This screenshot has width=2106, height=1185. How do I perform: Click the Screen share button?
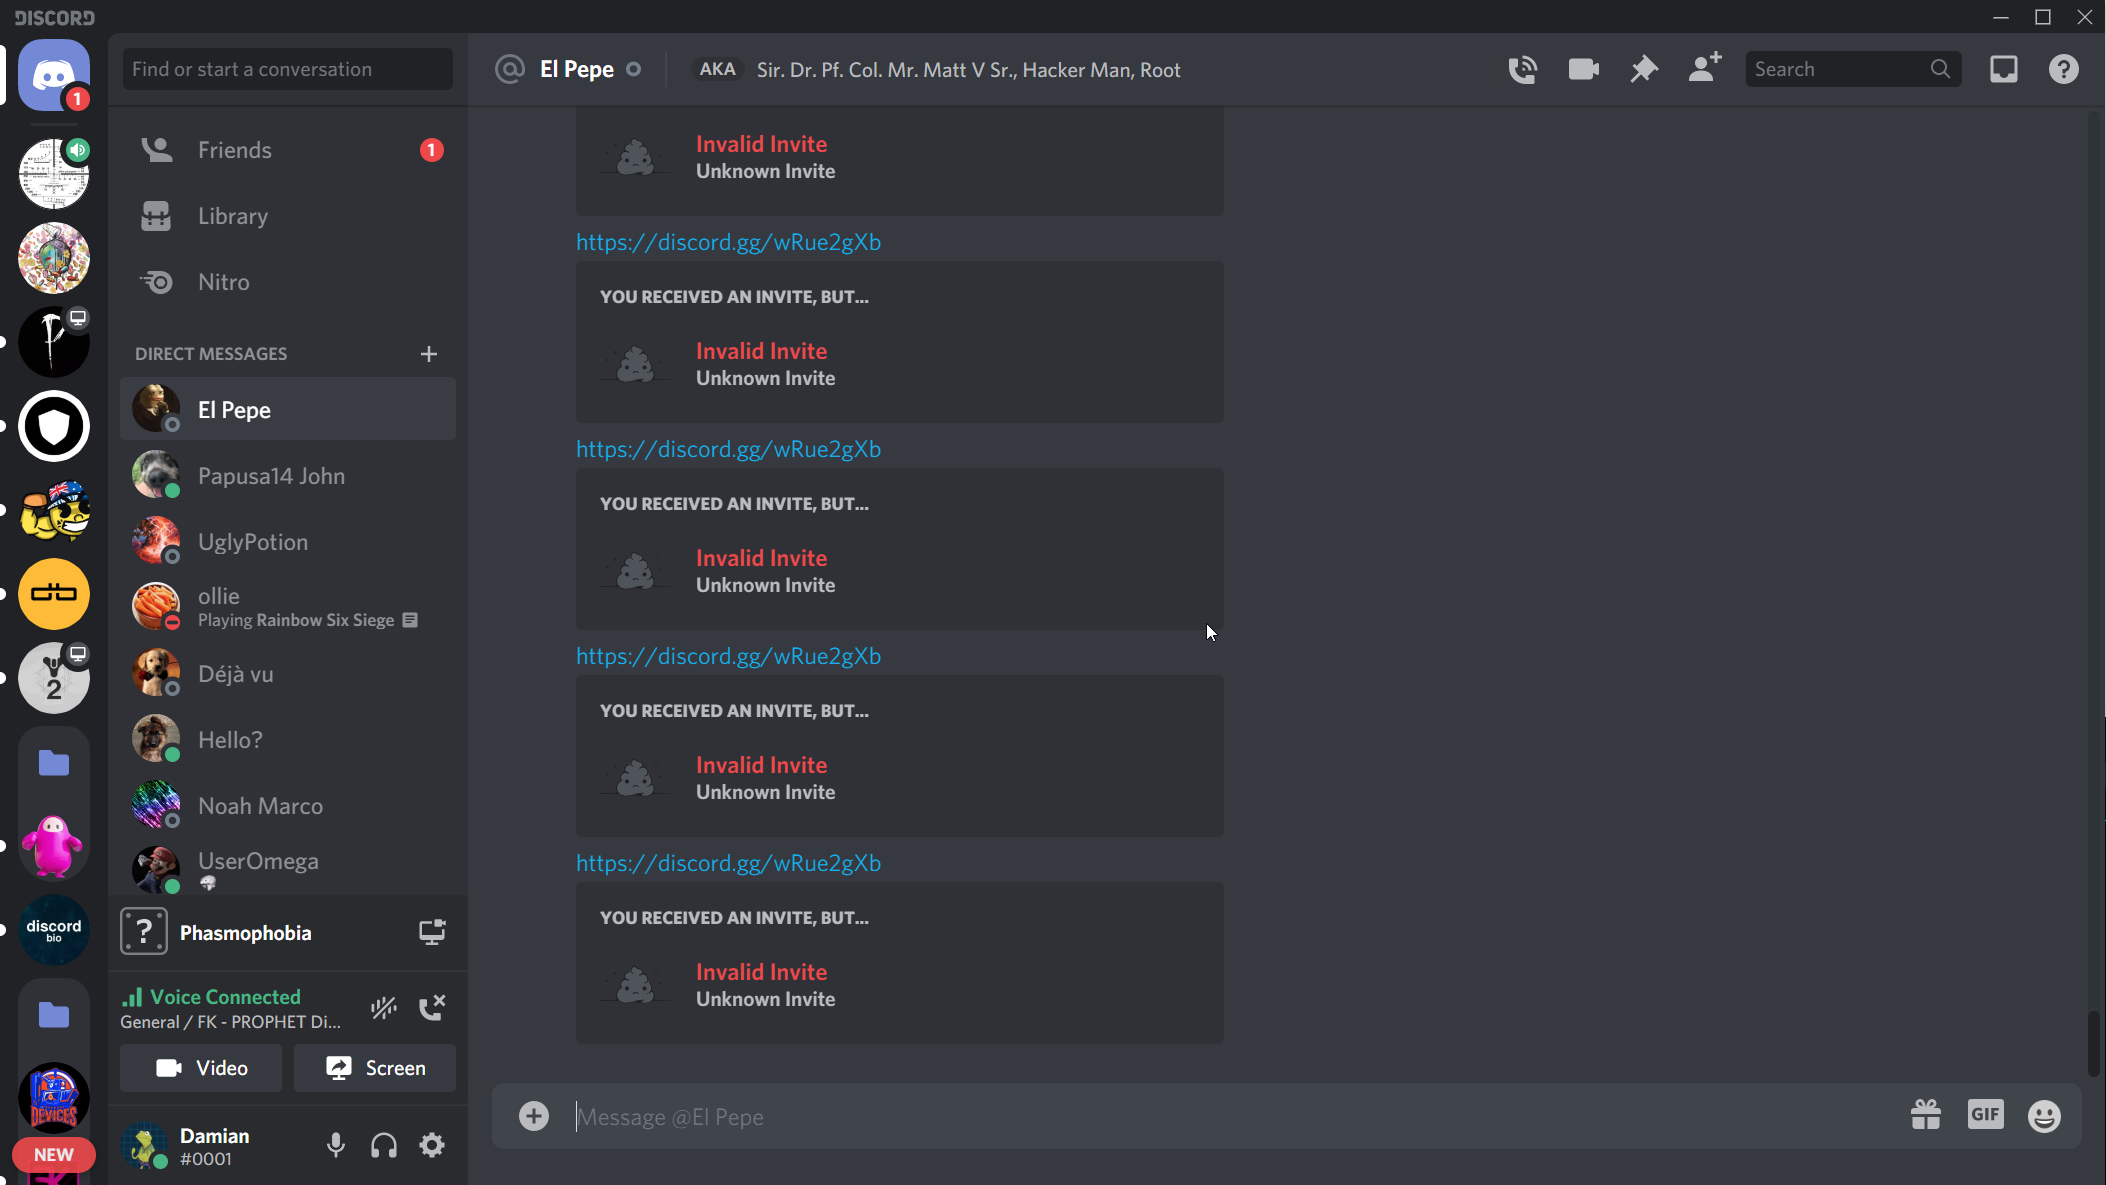click(x=375, y=1068)
